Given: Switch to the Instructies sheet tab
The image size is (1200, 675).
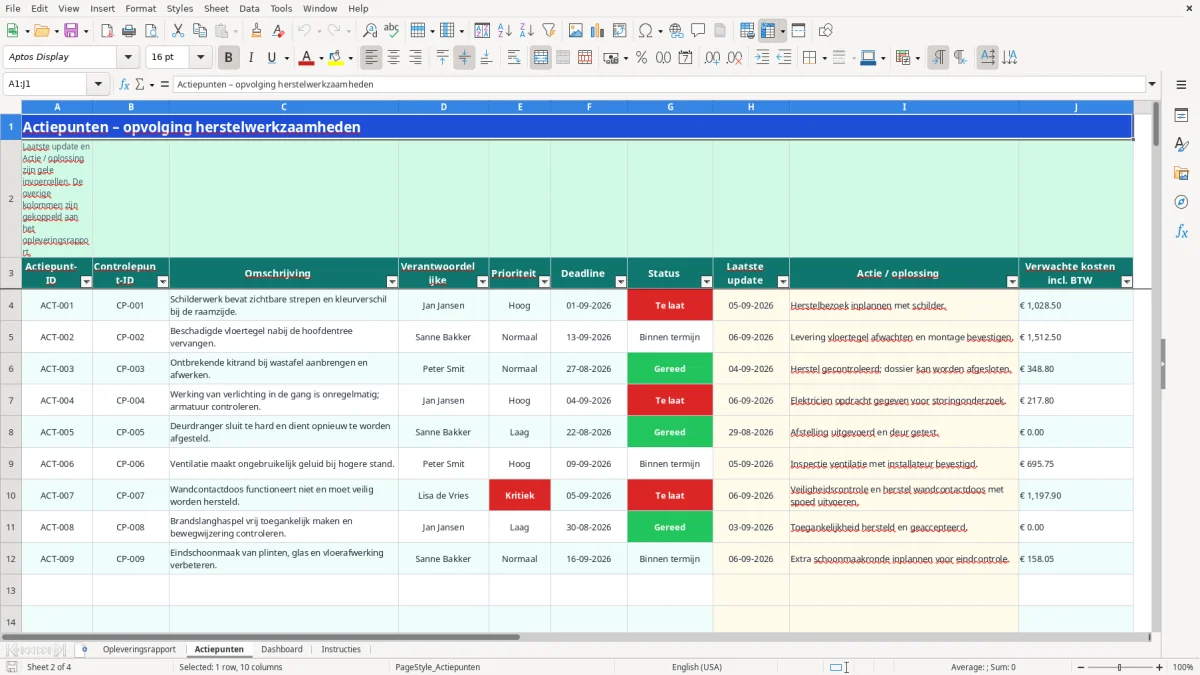Looking at the screenshot, I should pos(341,650).
